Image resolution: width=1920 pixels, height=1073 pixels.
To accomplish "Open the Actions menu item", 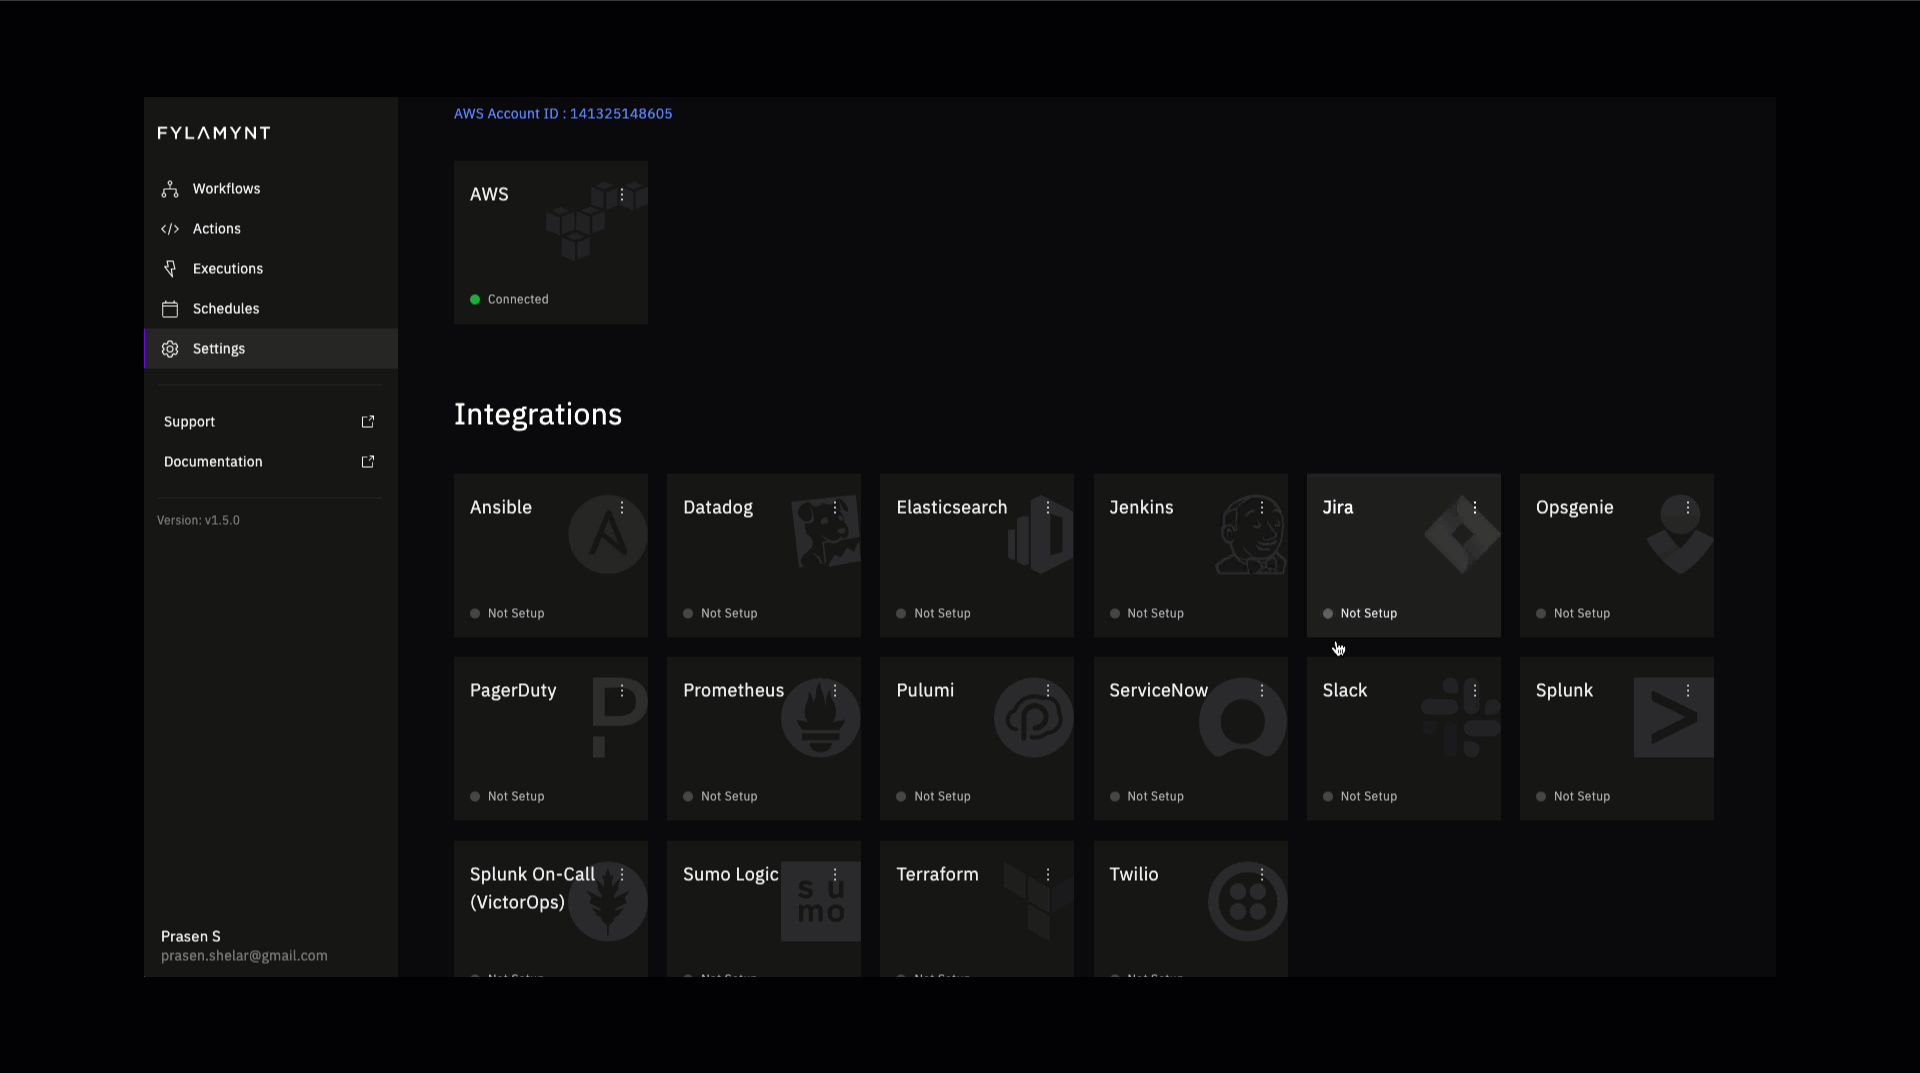I will [x=271, y=229].
